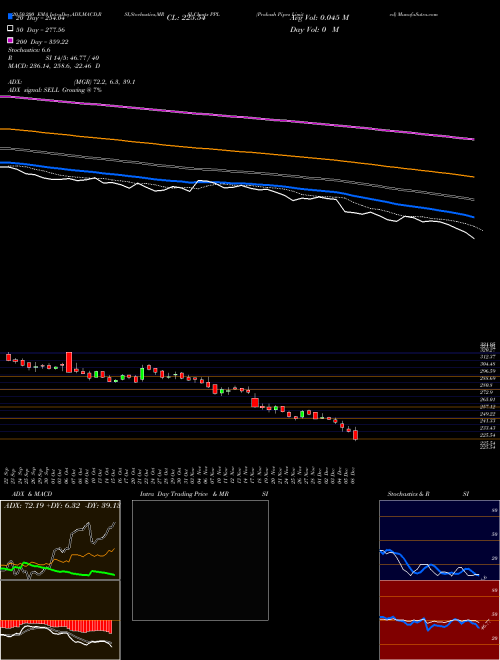Click the blue Stochastics chart panel
This screenshot has width=500, height=660.
point(439,540)
